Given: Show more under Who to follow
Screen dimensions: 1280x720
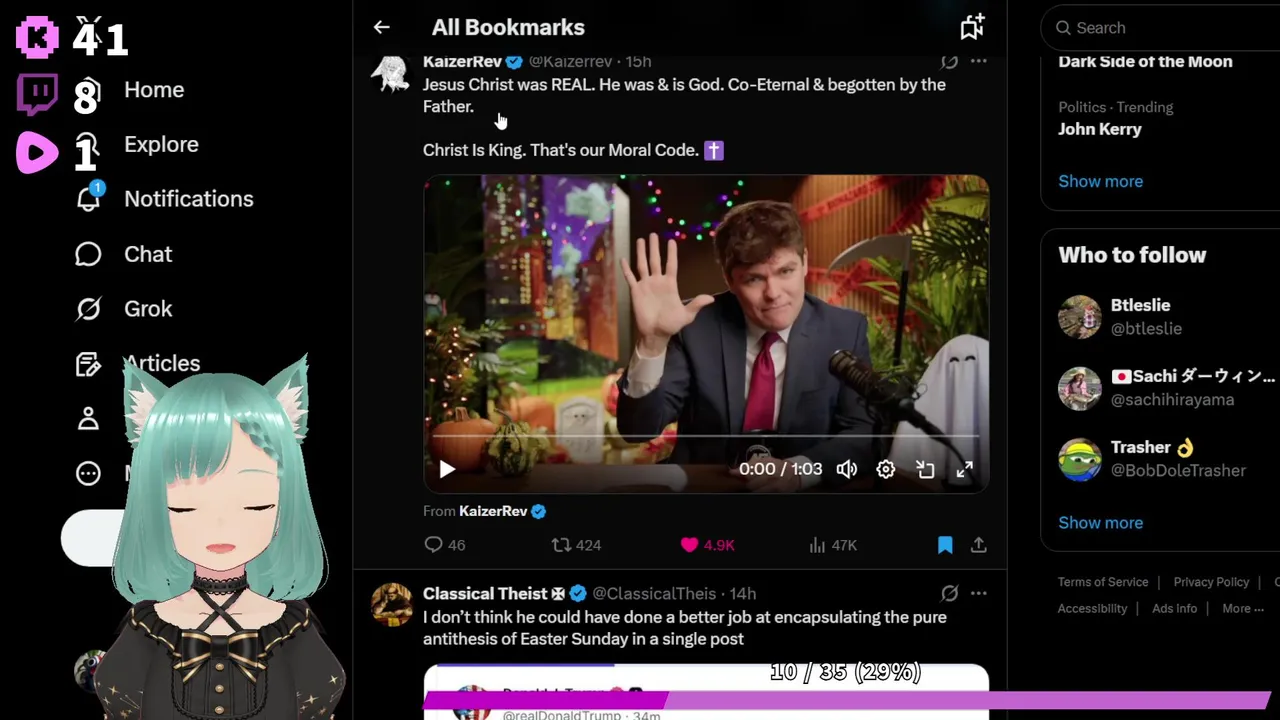Looking at the screenshot, I should pos(1100,523).
